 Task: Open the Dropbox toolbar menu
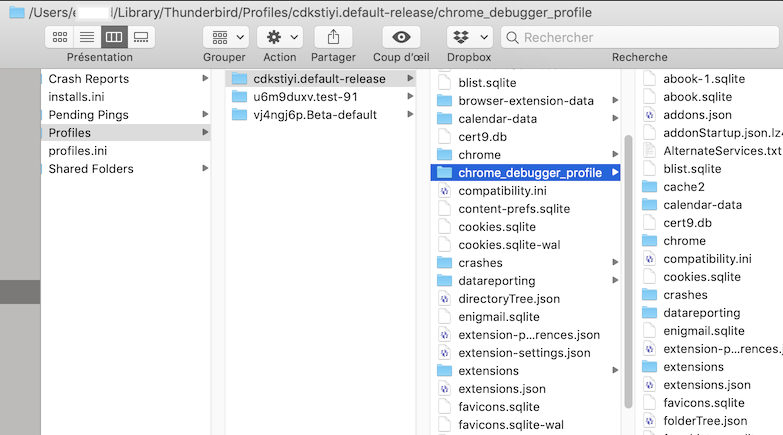click(468, 37)
